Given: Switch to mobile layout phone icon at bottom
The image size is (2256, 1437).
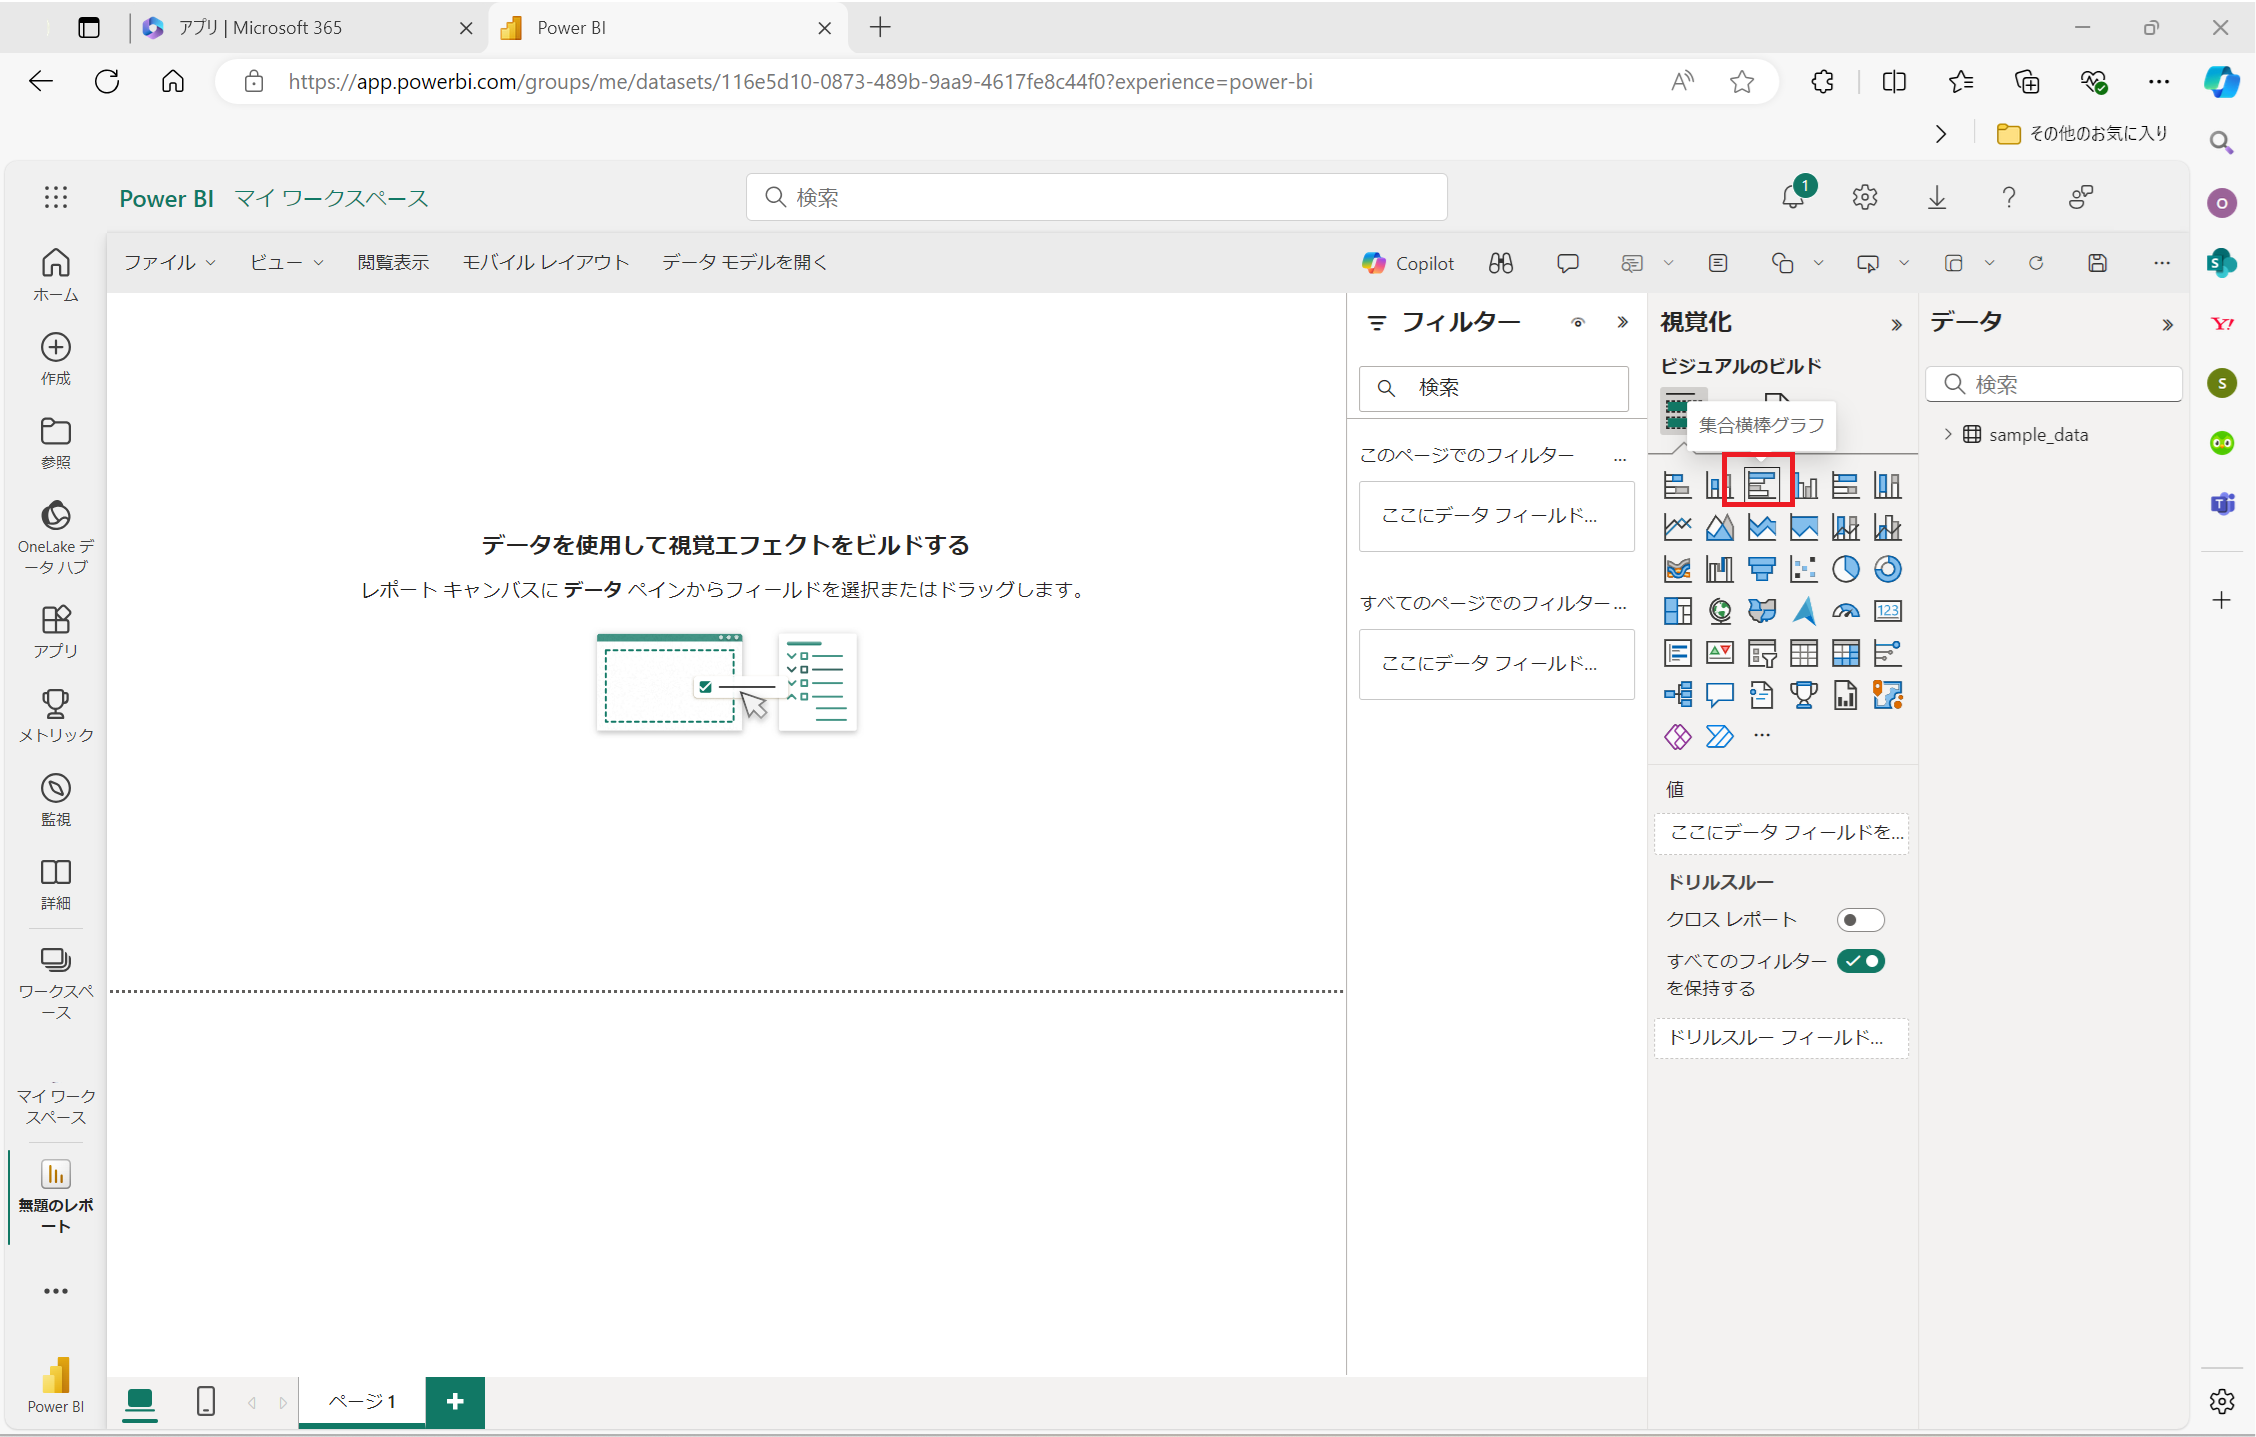Looking at the screenshot, I should (206, 1401).
